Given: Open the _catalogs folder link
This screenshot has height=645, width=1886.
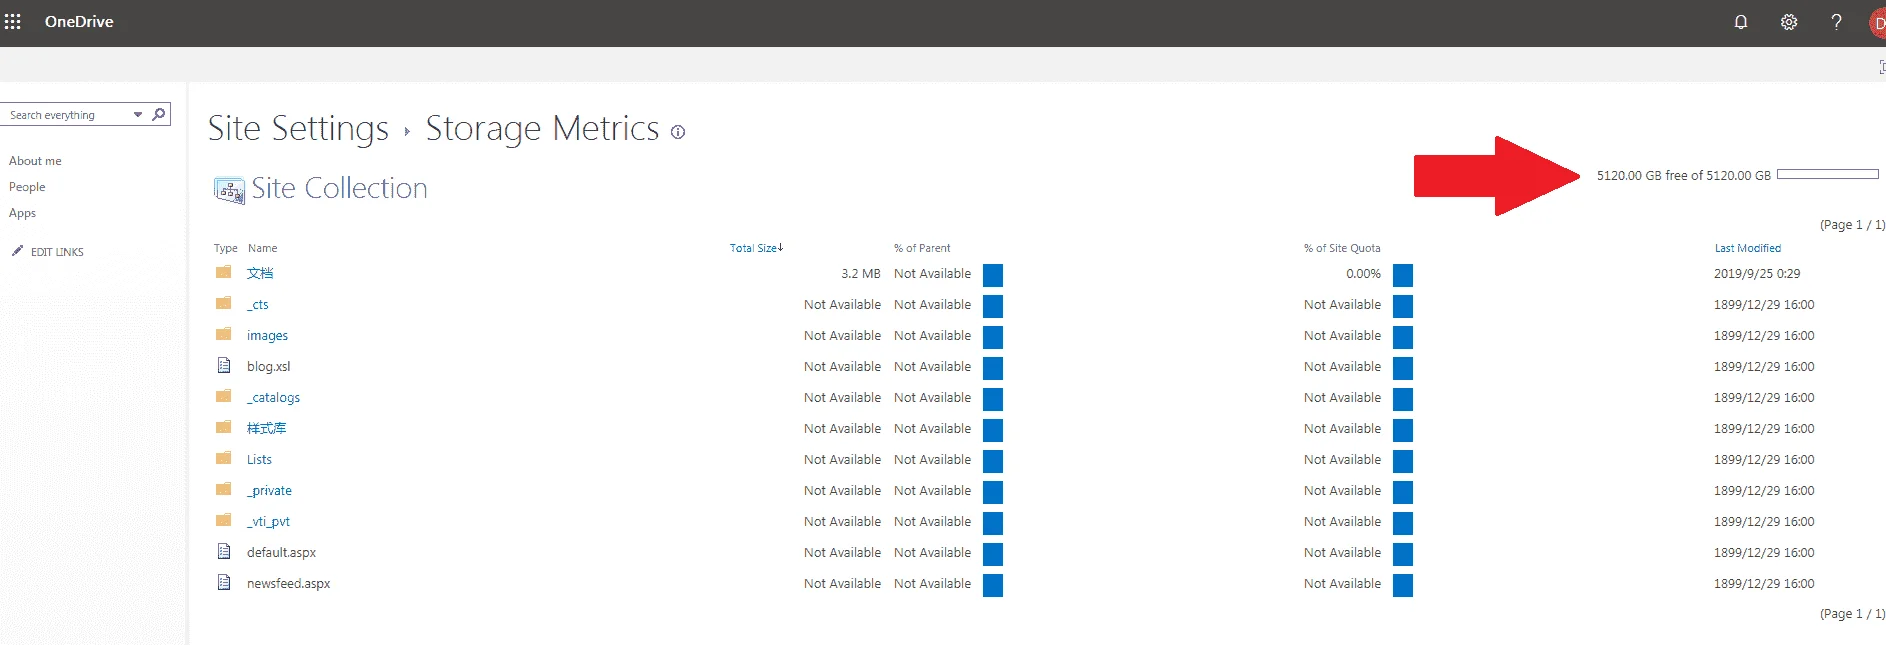Looking at the screenshot, I should (273, 397).
